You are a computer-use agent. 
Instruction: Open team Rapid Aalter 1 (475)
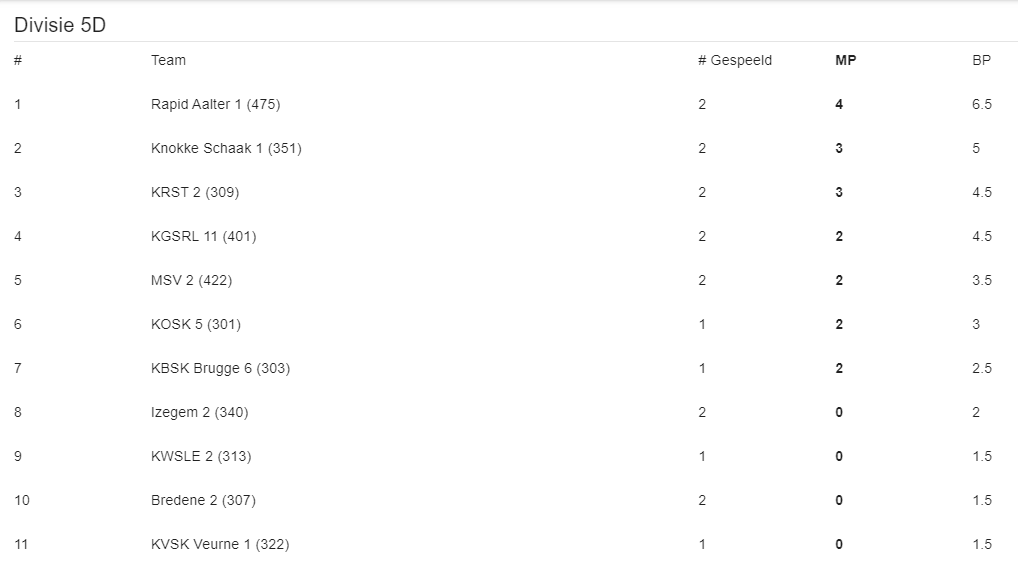tap(216, 105)
